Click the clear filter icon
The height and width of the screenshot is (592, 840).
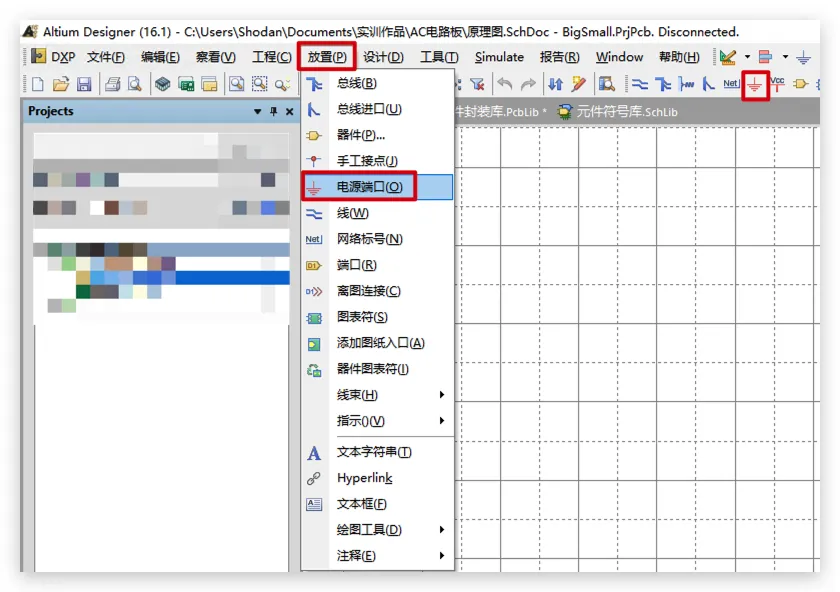[x=477, y=84]
